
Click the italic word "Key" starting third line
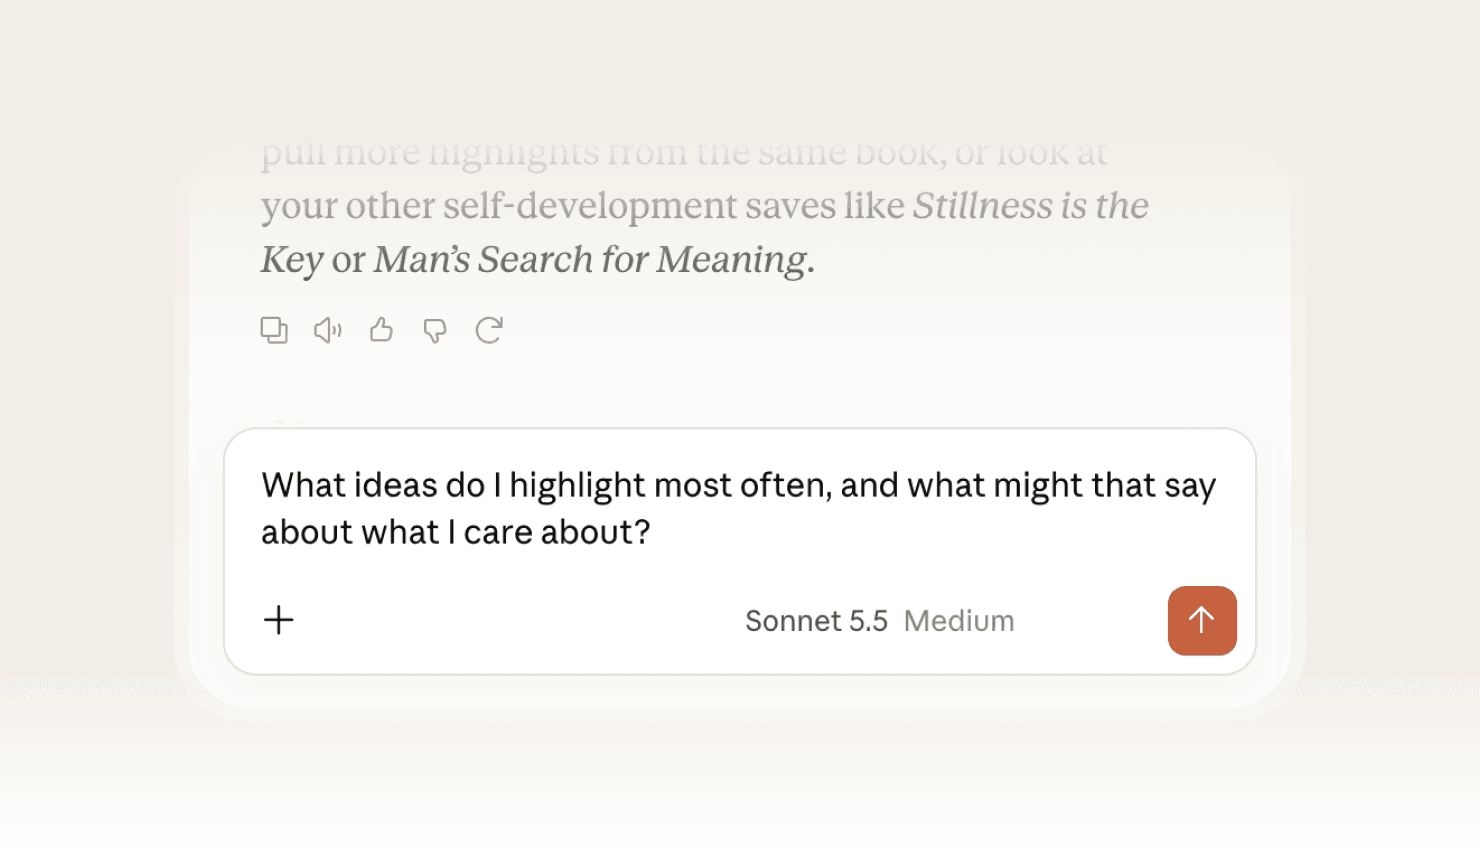(292, 261)
